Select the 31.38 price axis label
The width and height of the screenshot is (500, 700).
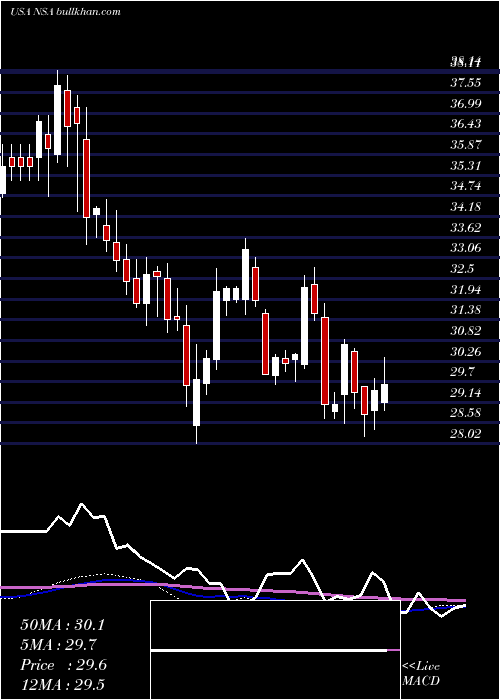(x=465, y=310)
